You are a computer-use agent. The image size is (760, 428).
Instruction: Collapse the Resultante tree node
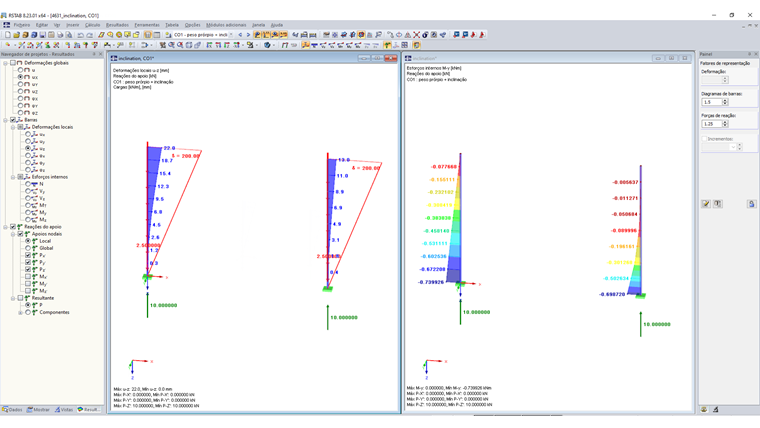pos(13,298)
